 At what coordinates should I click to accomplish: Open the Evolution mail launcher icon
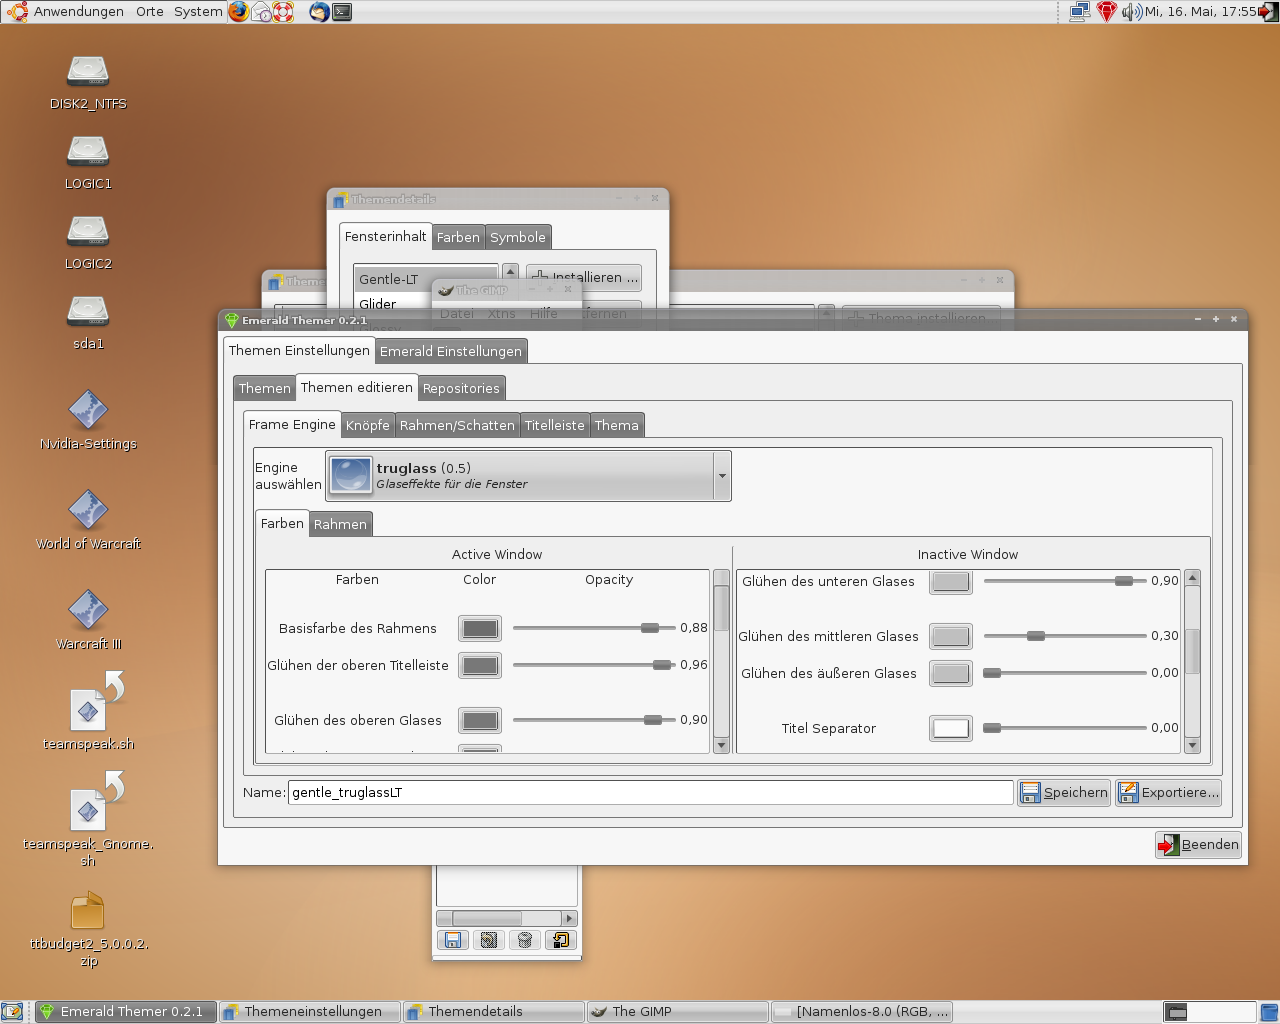coord(261,12)
